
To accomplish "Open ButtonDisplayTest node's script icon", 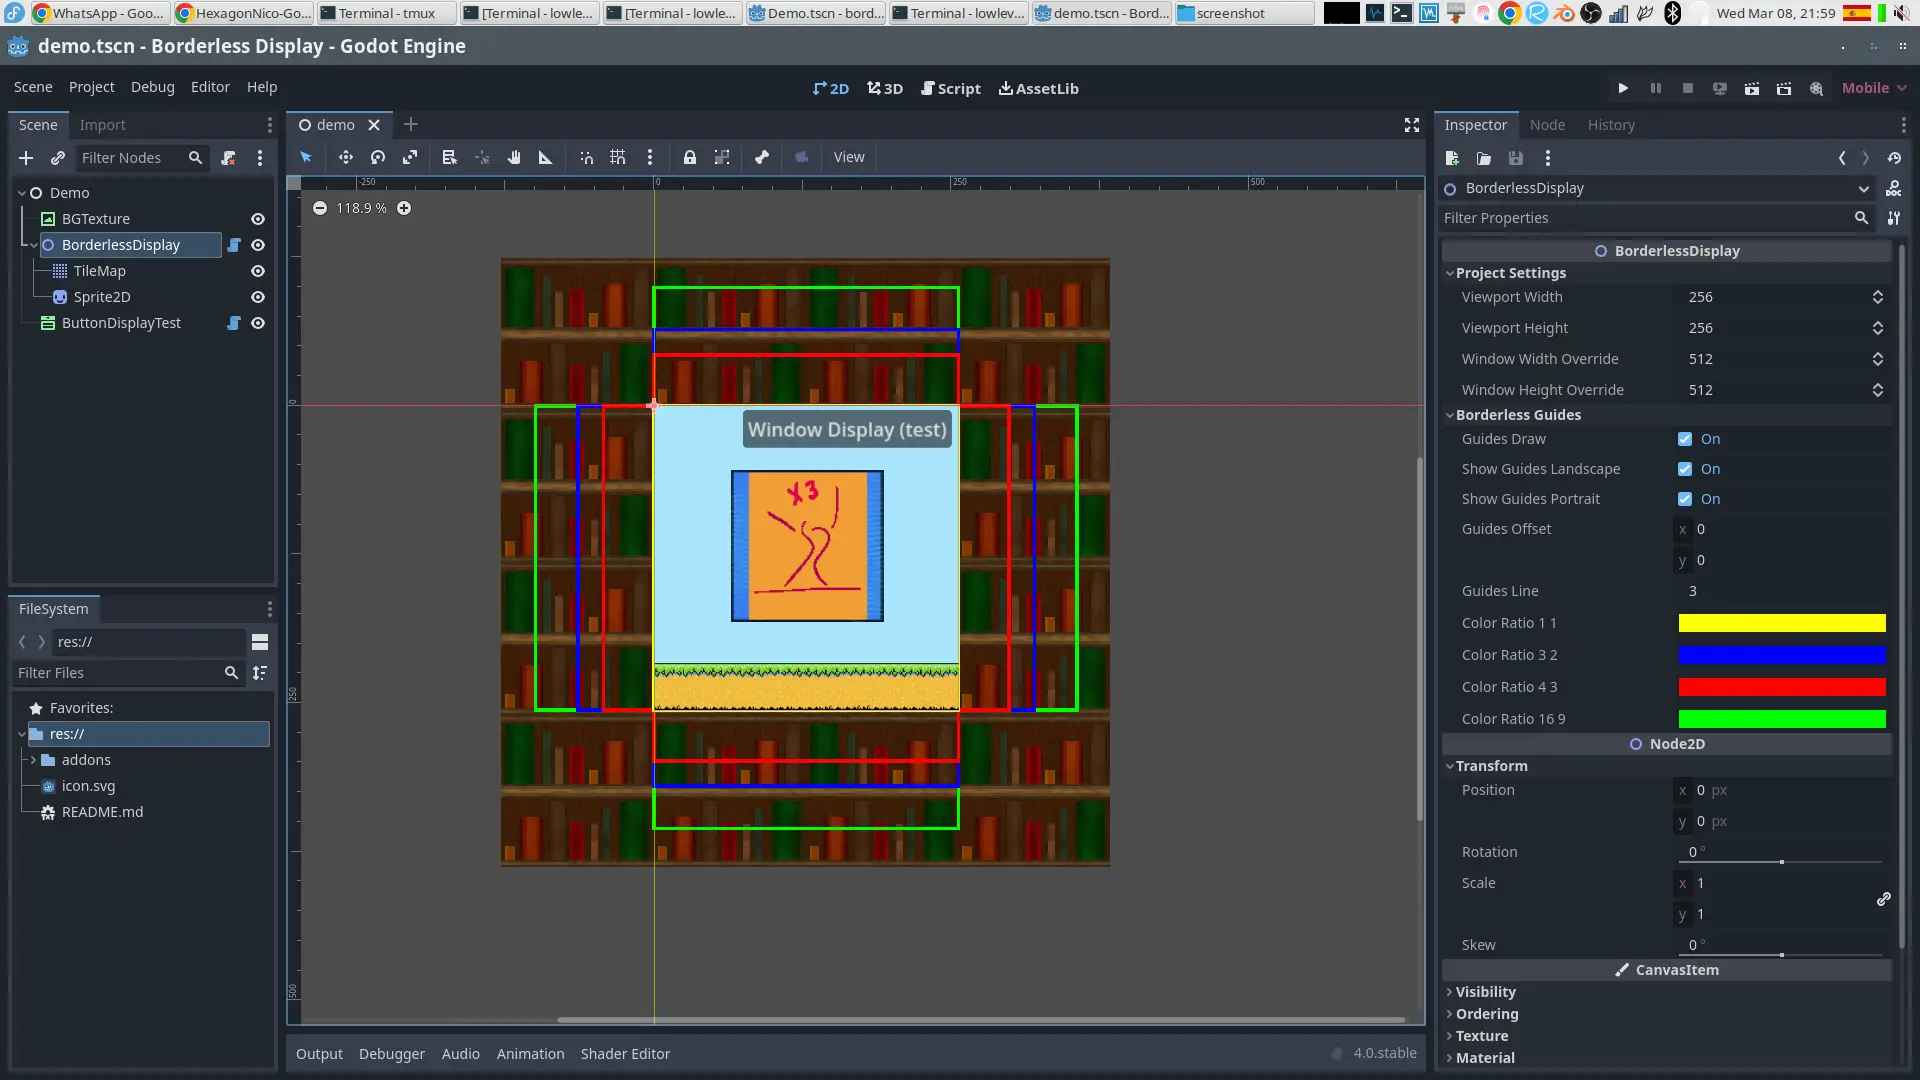I will coord(234,323).
